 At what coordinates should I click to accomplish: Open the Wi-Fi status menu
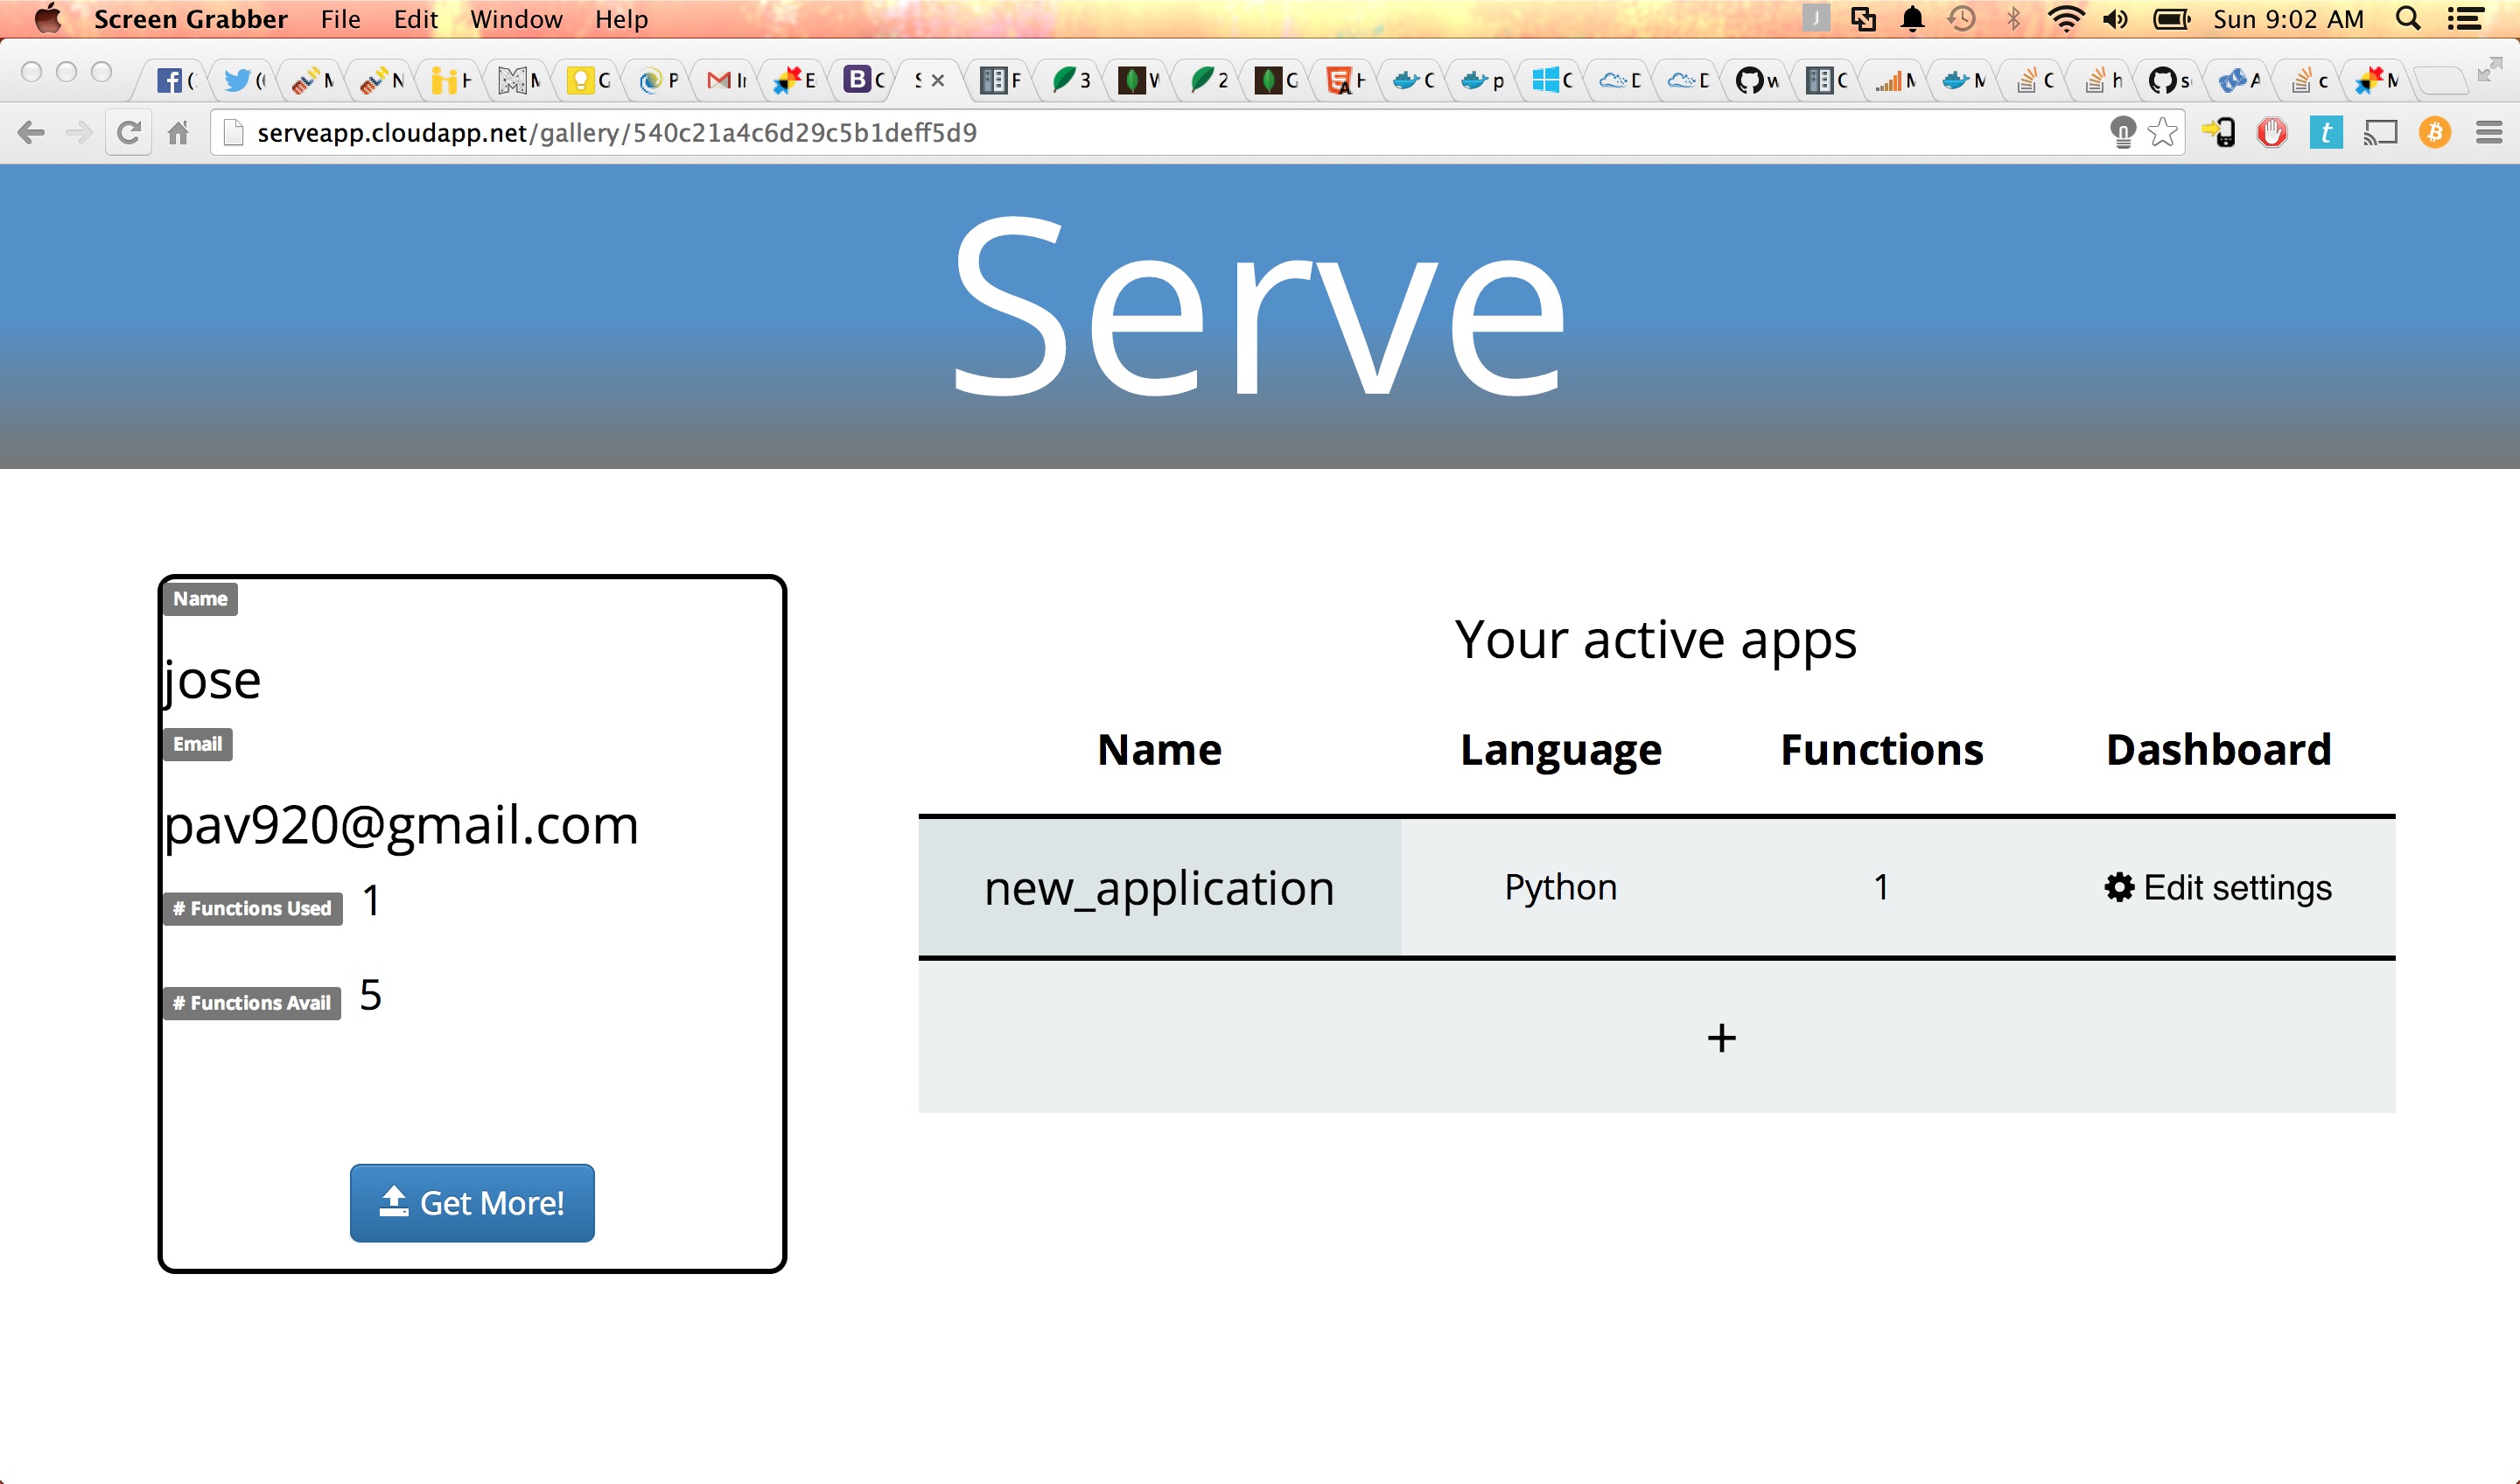[2065, 19]
